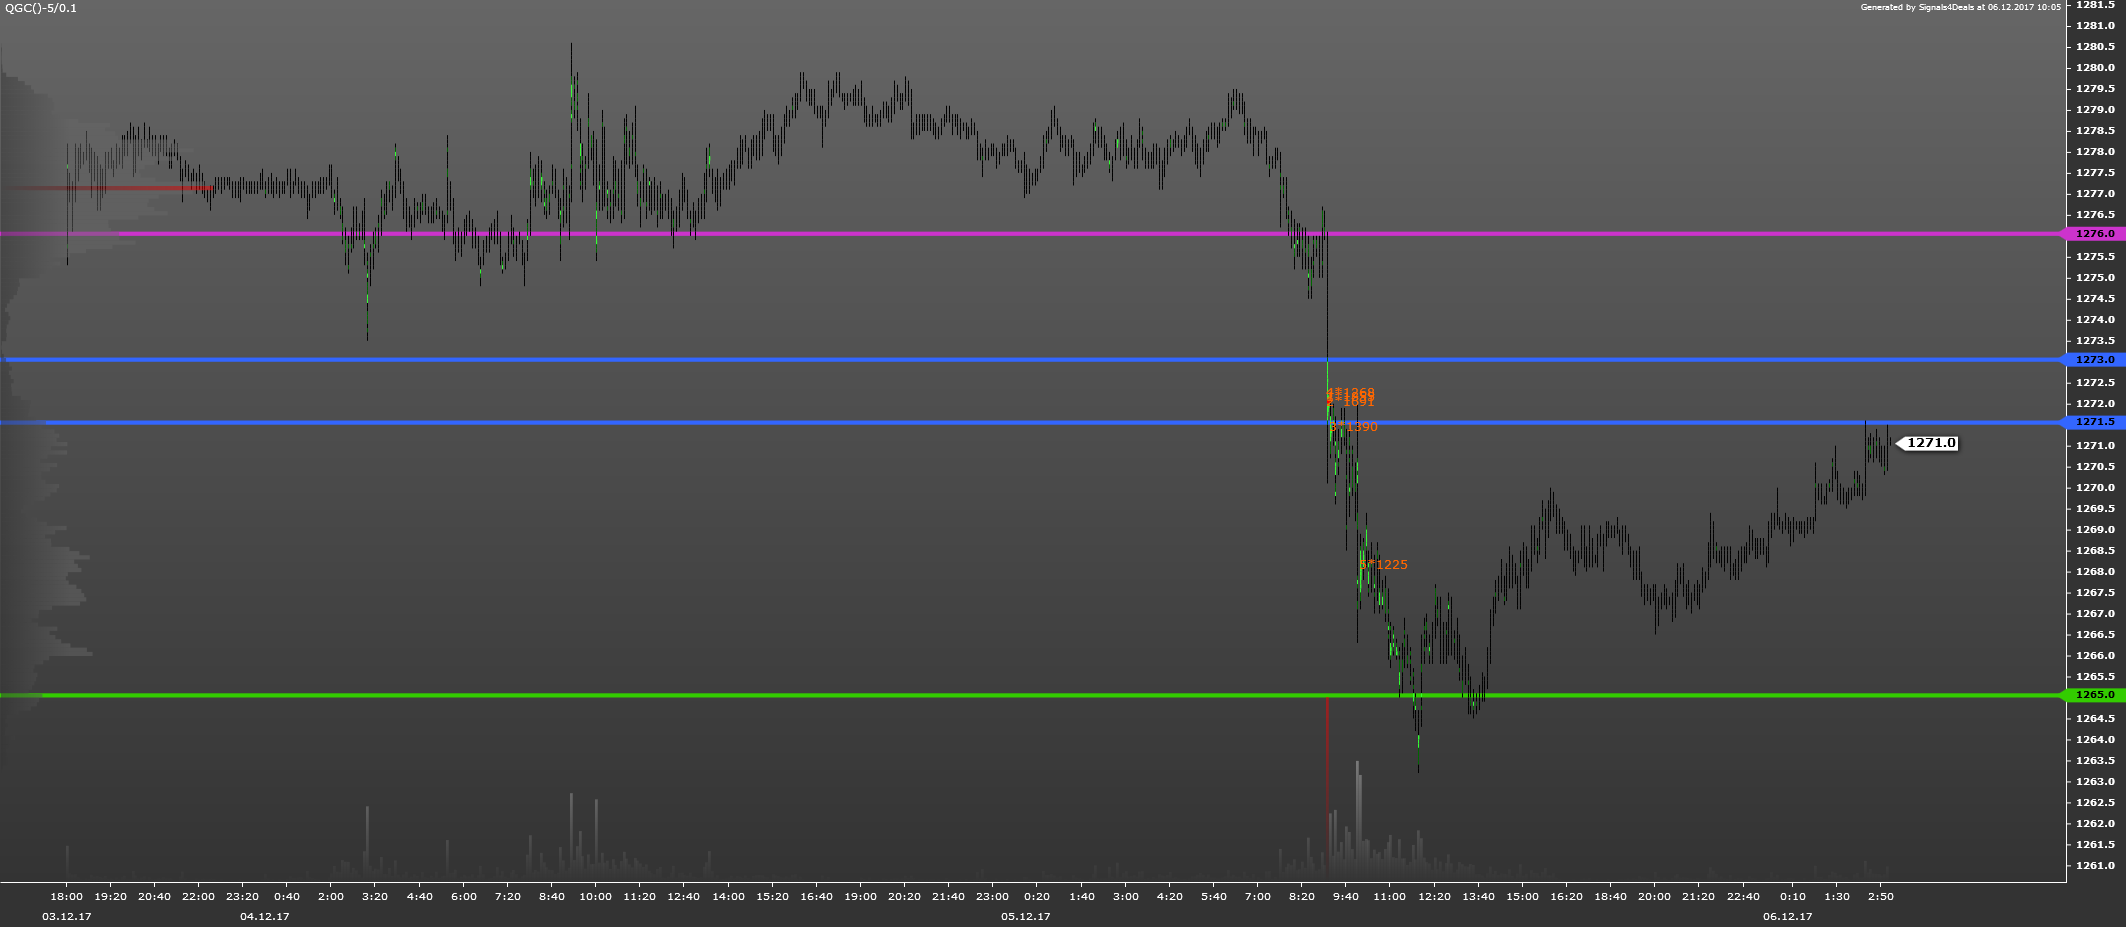This screenshot has width=2126, height=927.
Task: Click the 03.12.17 date label
Action: 67,916
